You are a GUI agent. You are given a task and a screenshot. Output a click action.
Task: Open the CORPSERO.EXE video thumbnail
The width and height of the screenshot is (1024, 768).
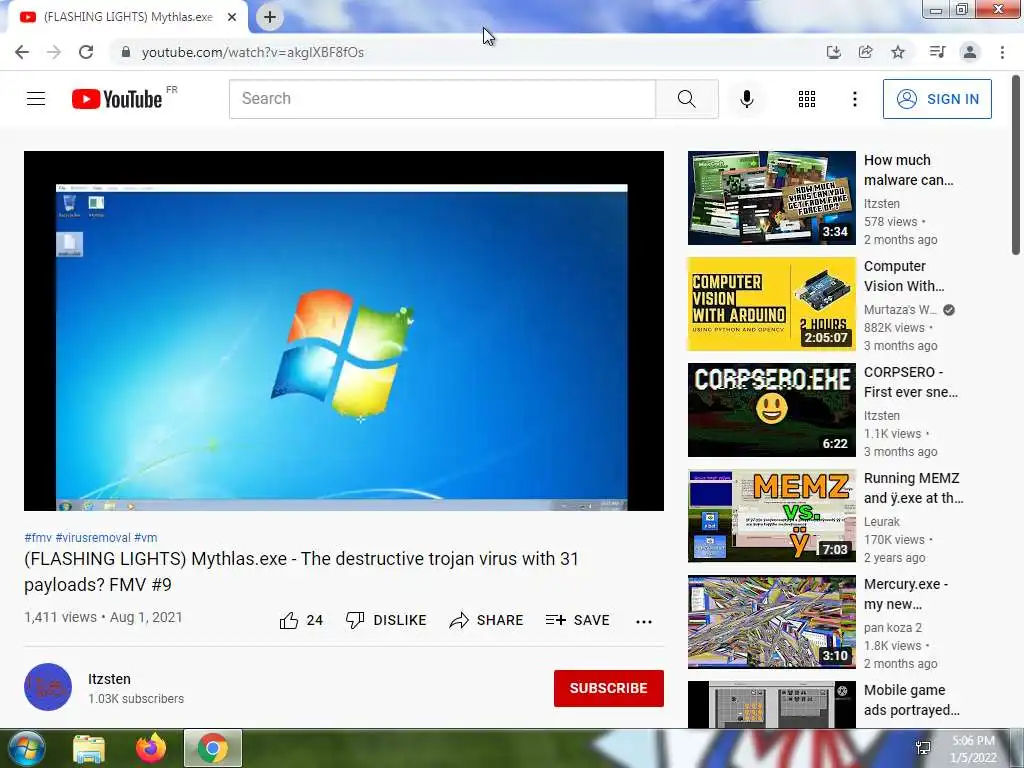click(771, 409)
